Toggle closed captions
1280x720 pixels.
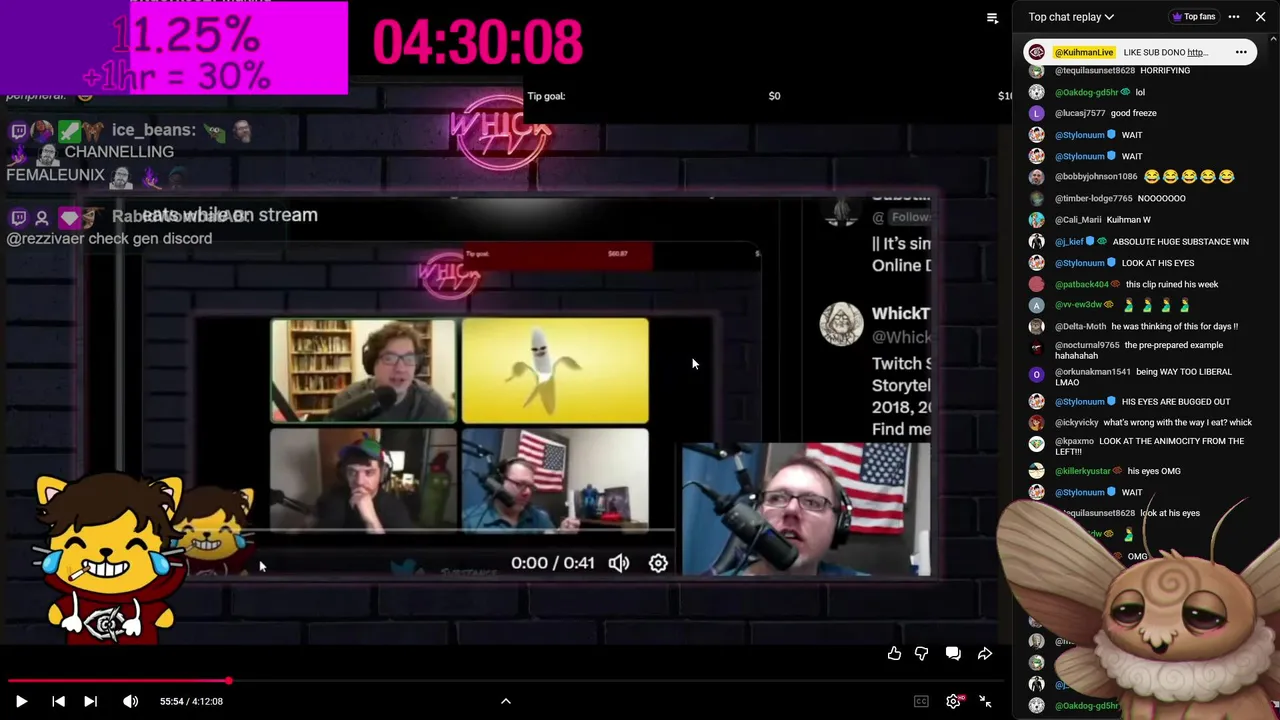click(921, 701)
